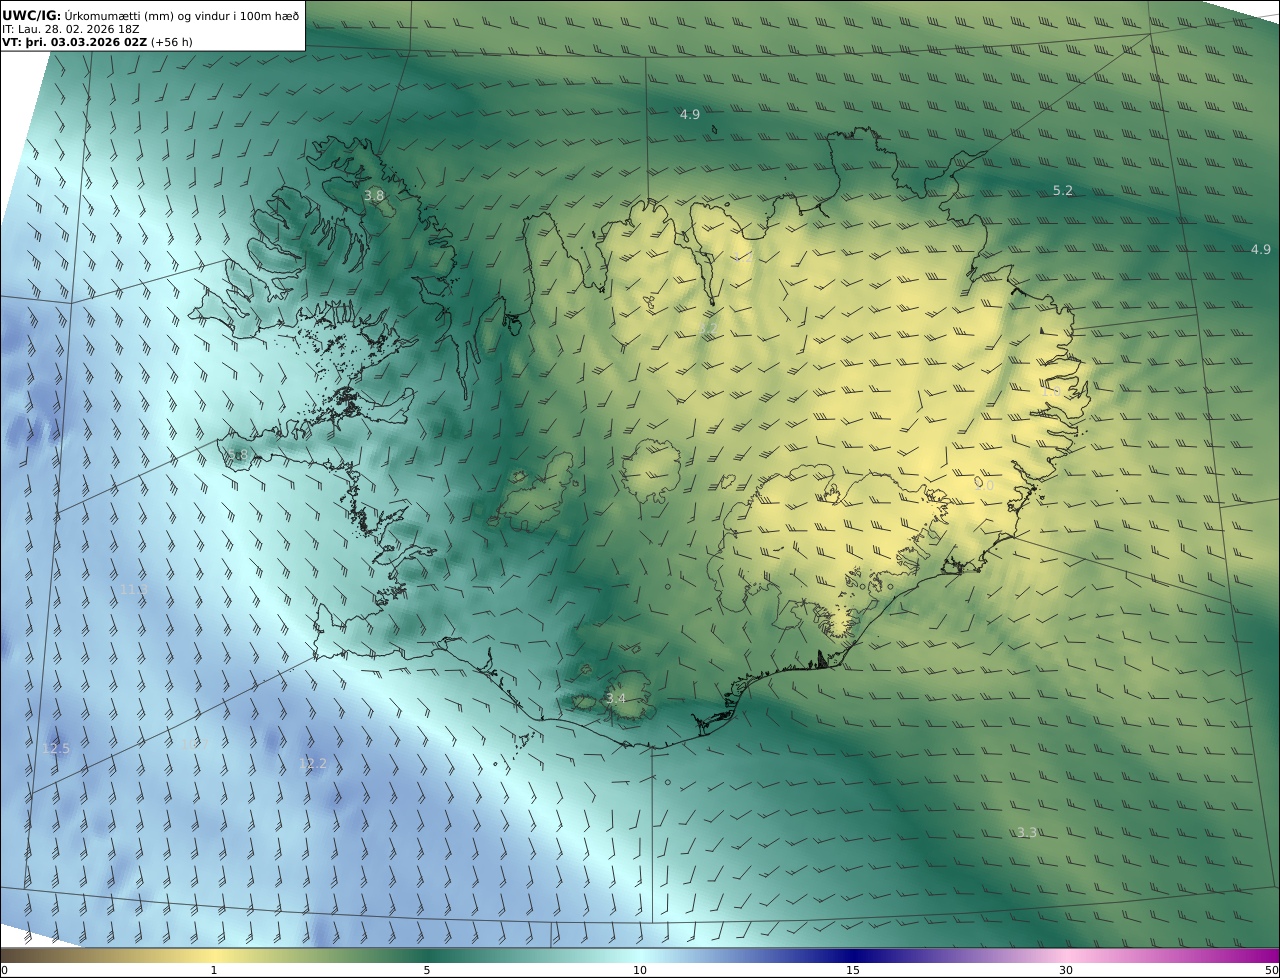Click the 3.2 precipitation value label
1280x978 pixels.
707,327
